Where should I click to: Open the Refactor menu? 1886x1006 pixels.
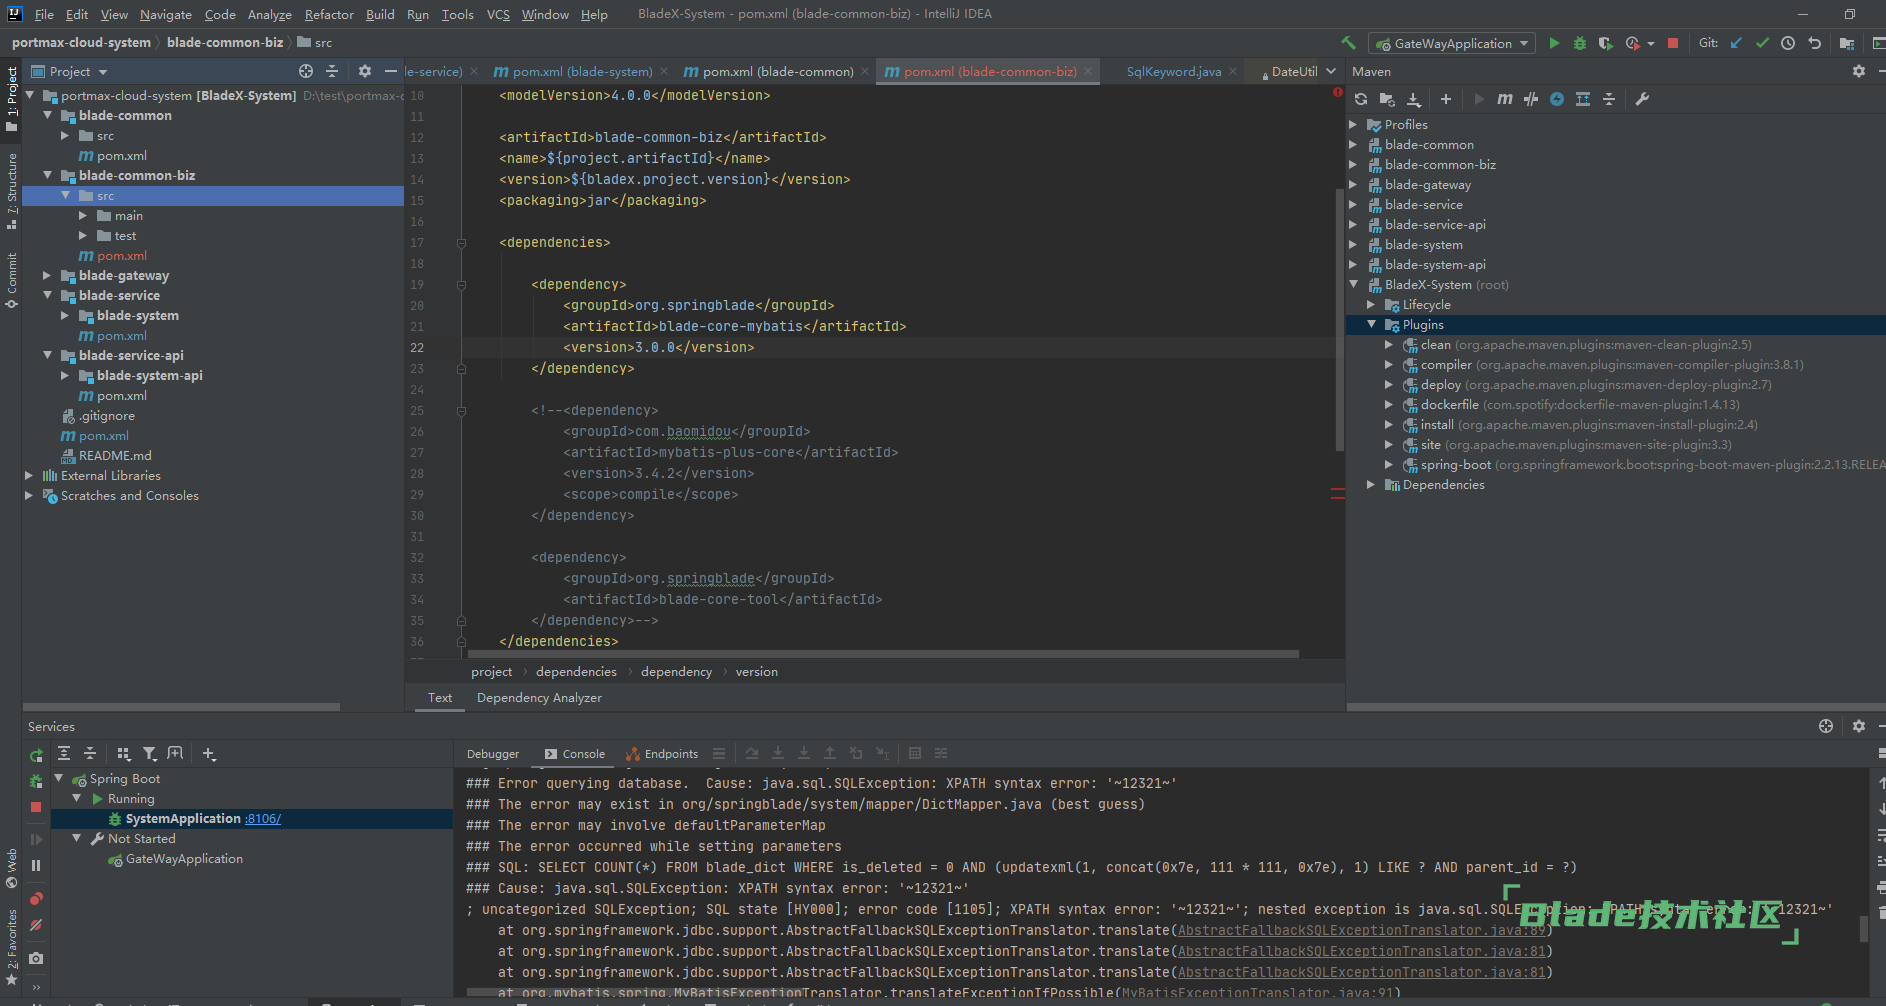(329, 14)
